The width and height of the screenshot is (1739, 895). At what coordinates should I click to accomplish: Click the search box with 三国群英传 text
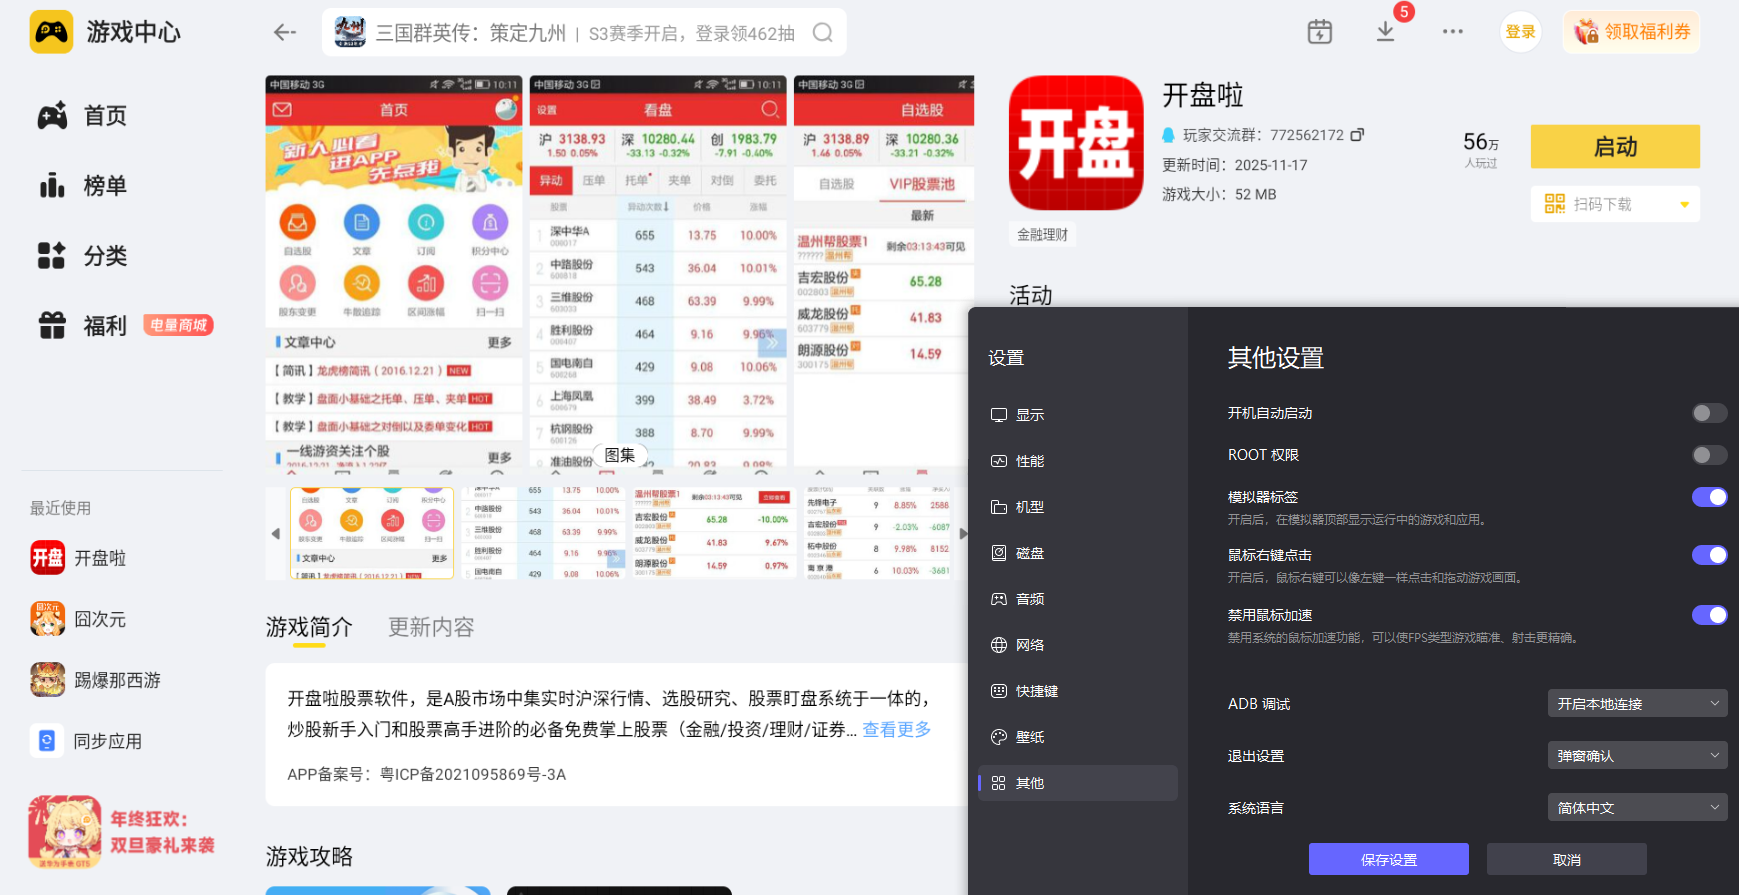coord(584,33)
